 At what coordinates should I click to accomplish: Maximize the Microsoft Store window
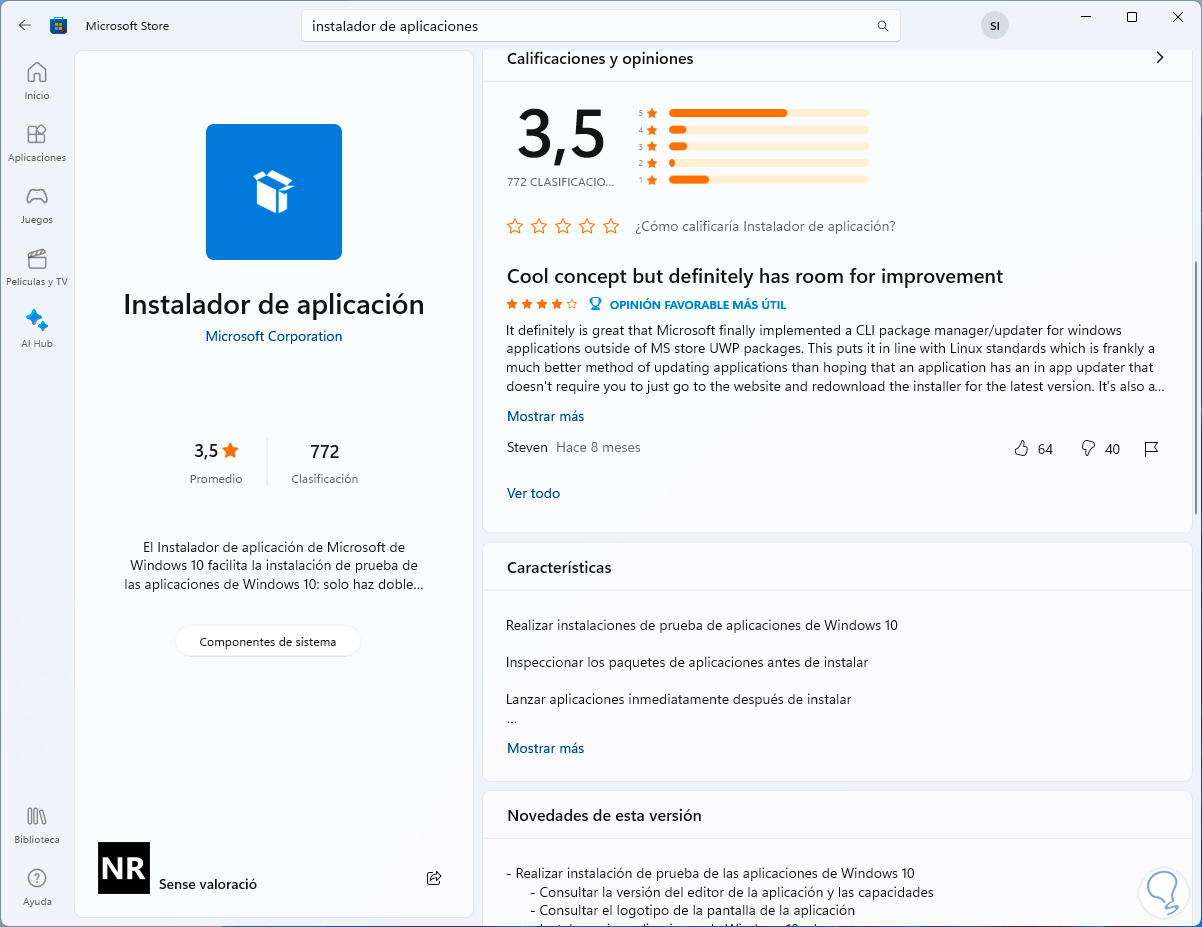click(1132, 17)
